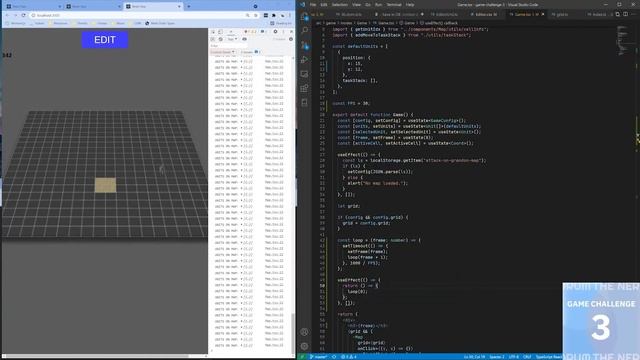This screenshot has width=640, height=360.
Task: Click the DevTools inspect element icon
Action: pyautogui.click(x=213, y=32)
